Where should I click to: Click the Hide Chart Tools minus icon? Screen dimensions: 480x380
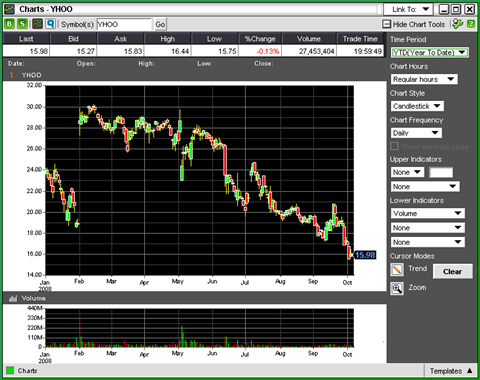pos(386,24)
